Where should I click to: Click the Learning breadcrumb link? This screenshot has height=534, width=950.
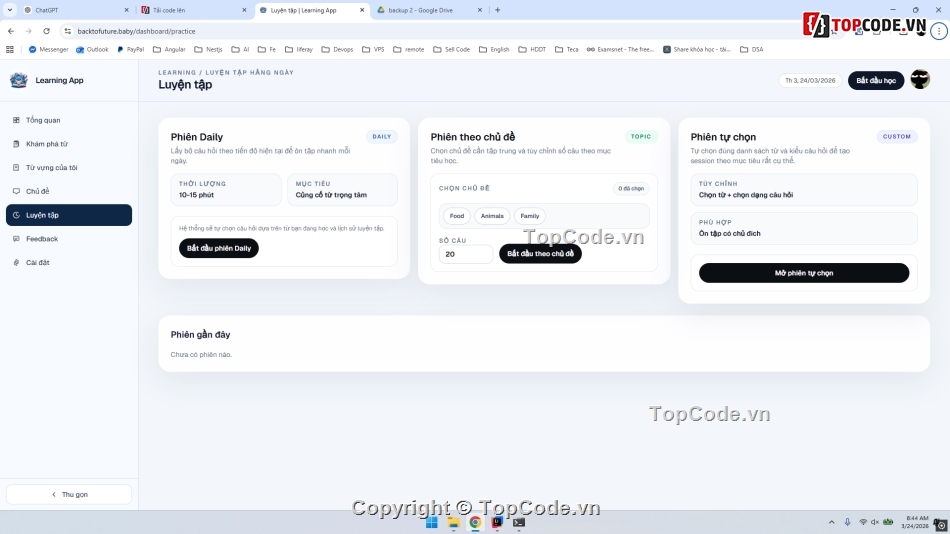[177, 72]
